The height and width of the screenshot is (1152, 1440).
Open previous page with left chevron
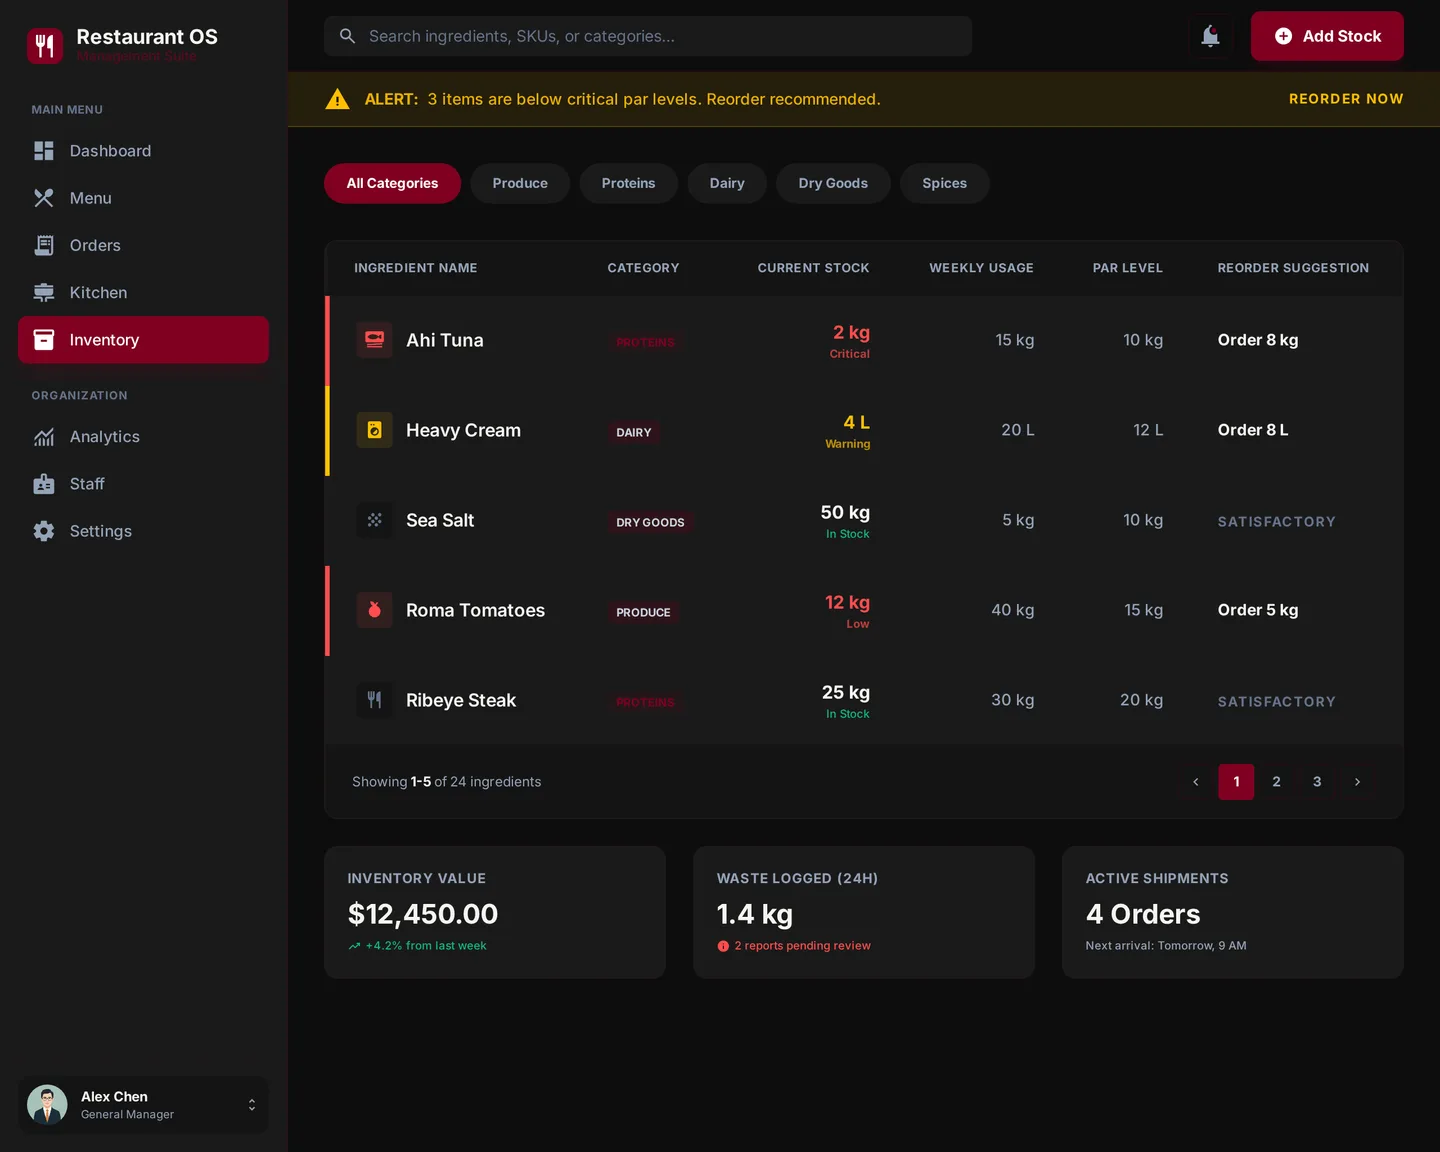(x=1196, y=782)
